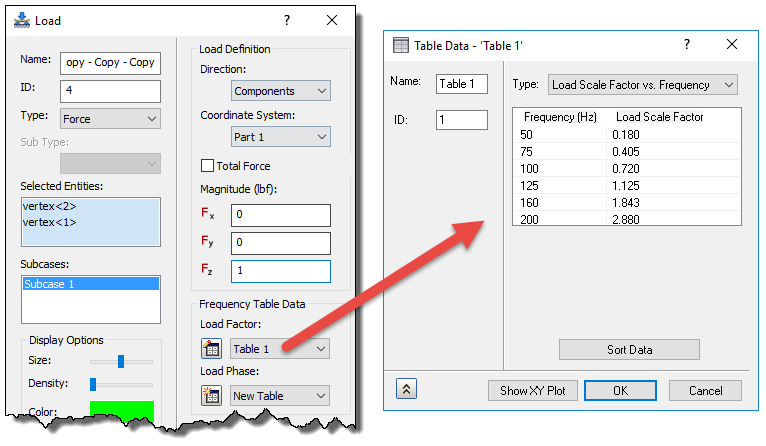Click frequency cell 50
The image size is (766, 446).
point(560,134)
